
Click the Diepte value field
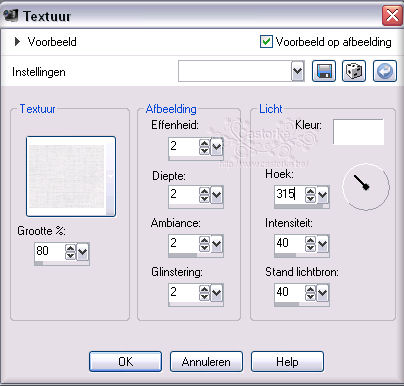[184, 195]
